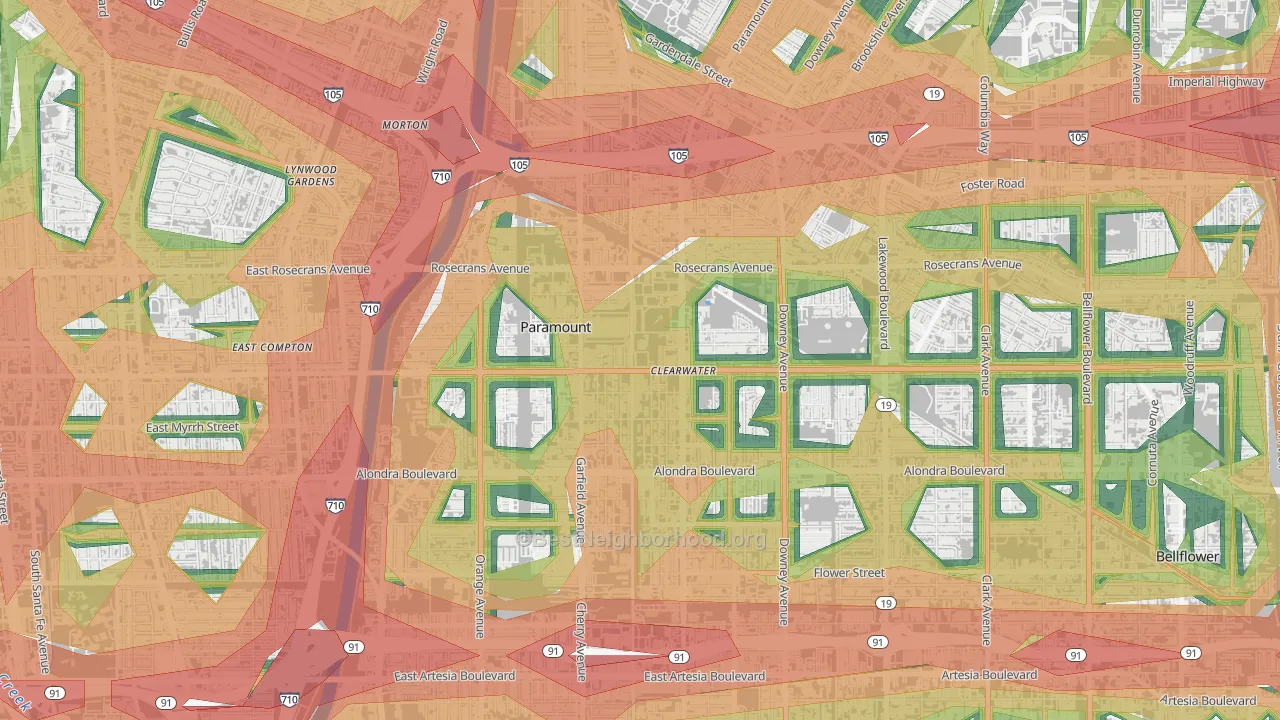Select the East Rosecrans Avenue label
The height and width of the screenshot is (720, 1280).
click(308, 270)
